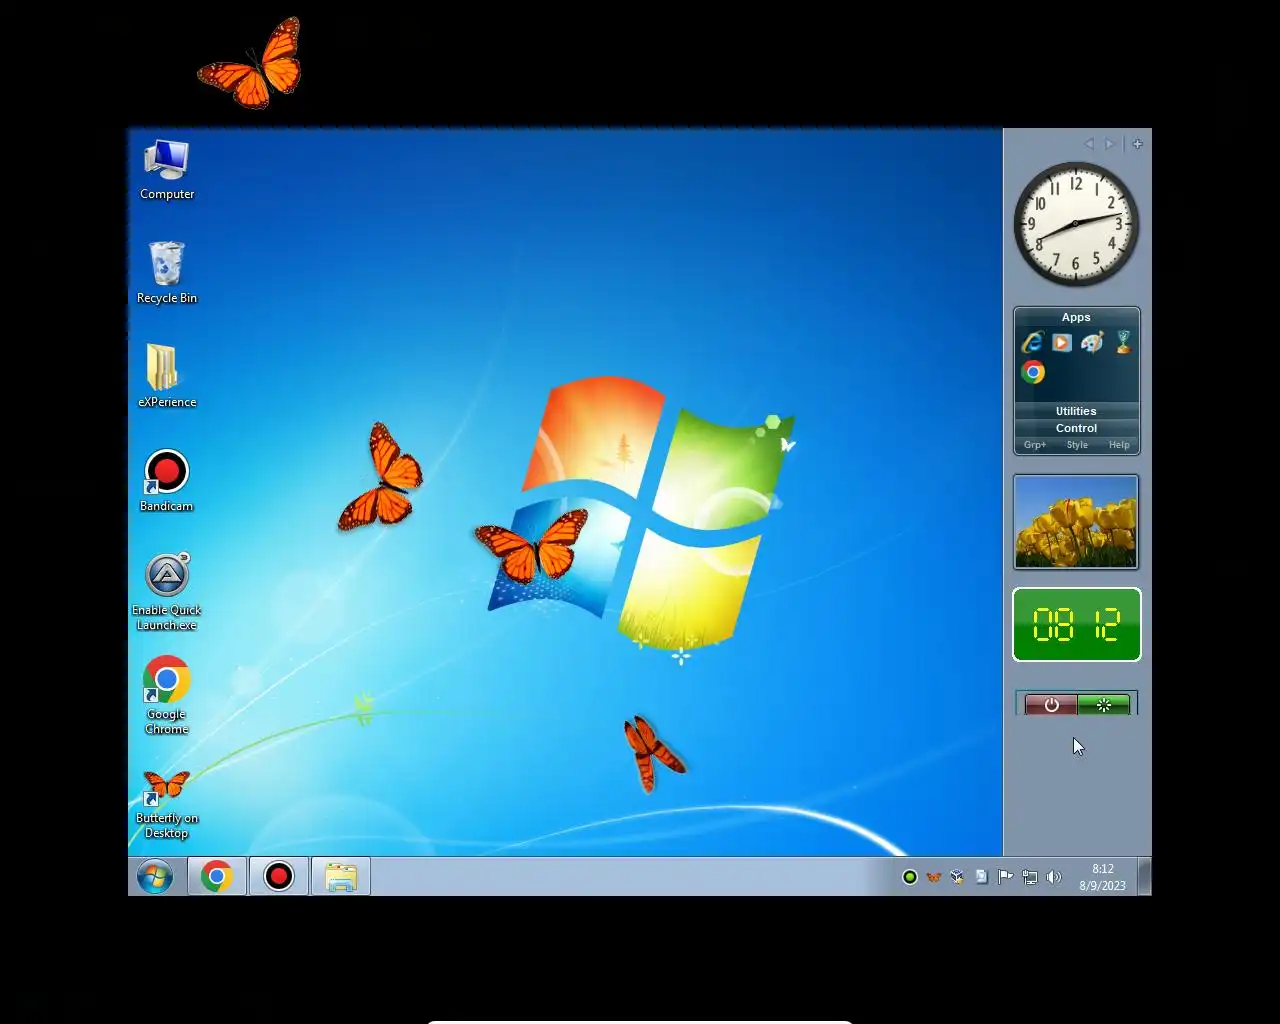Screen dimensions: 1280x1024
Task: Expand the Control group in gadget
Action: click(1076, 428)
